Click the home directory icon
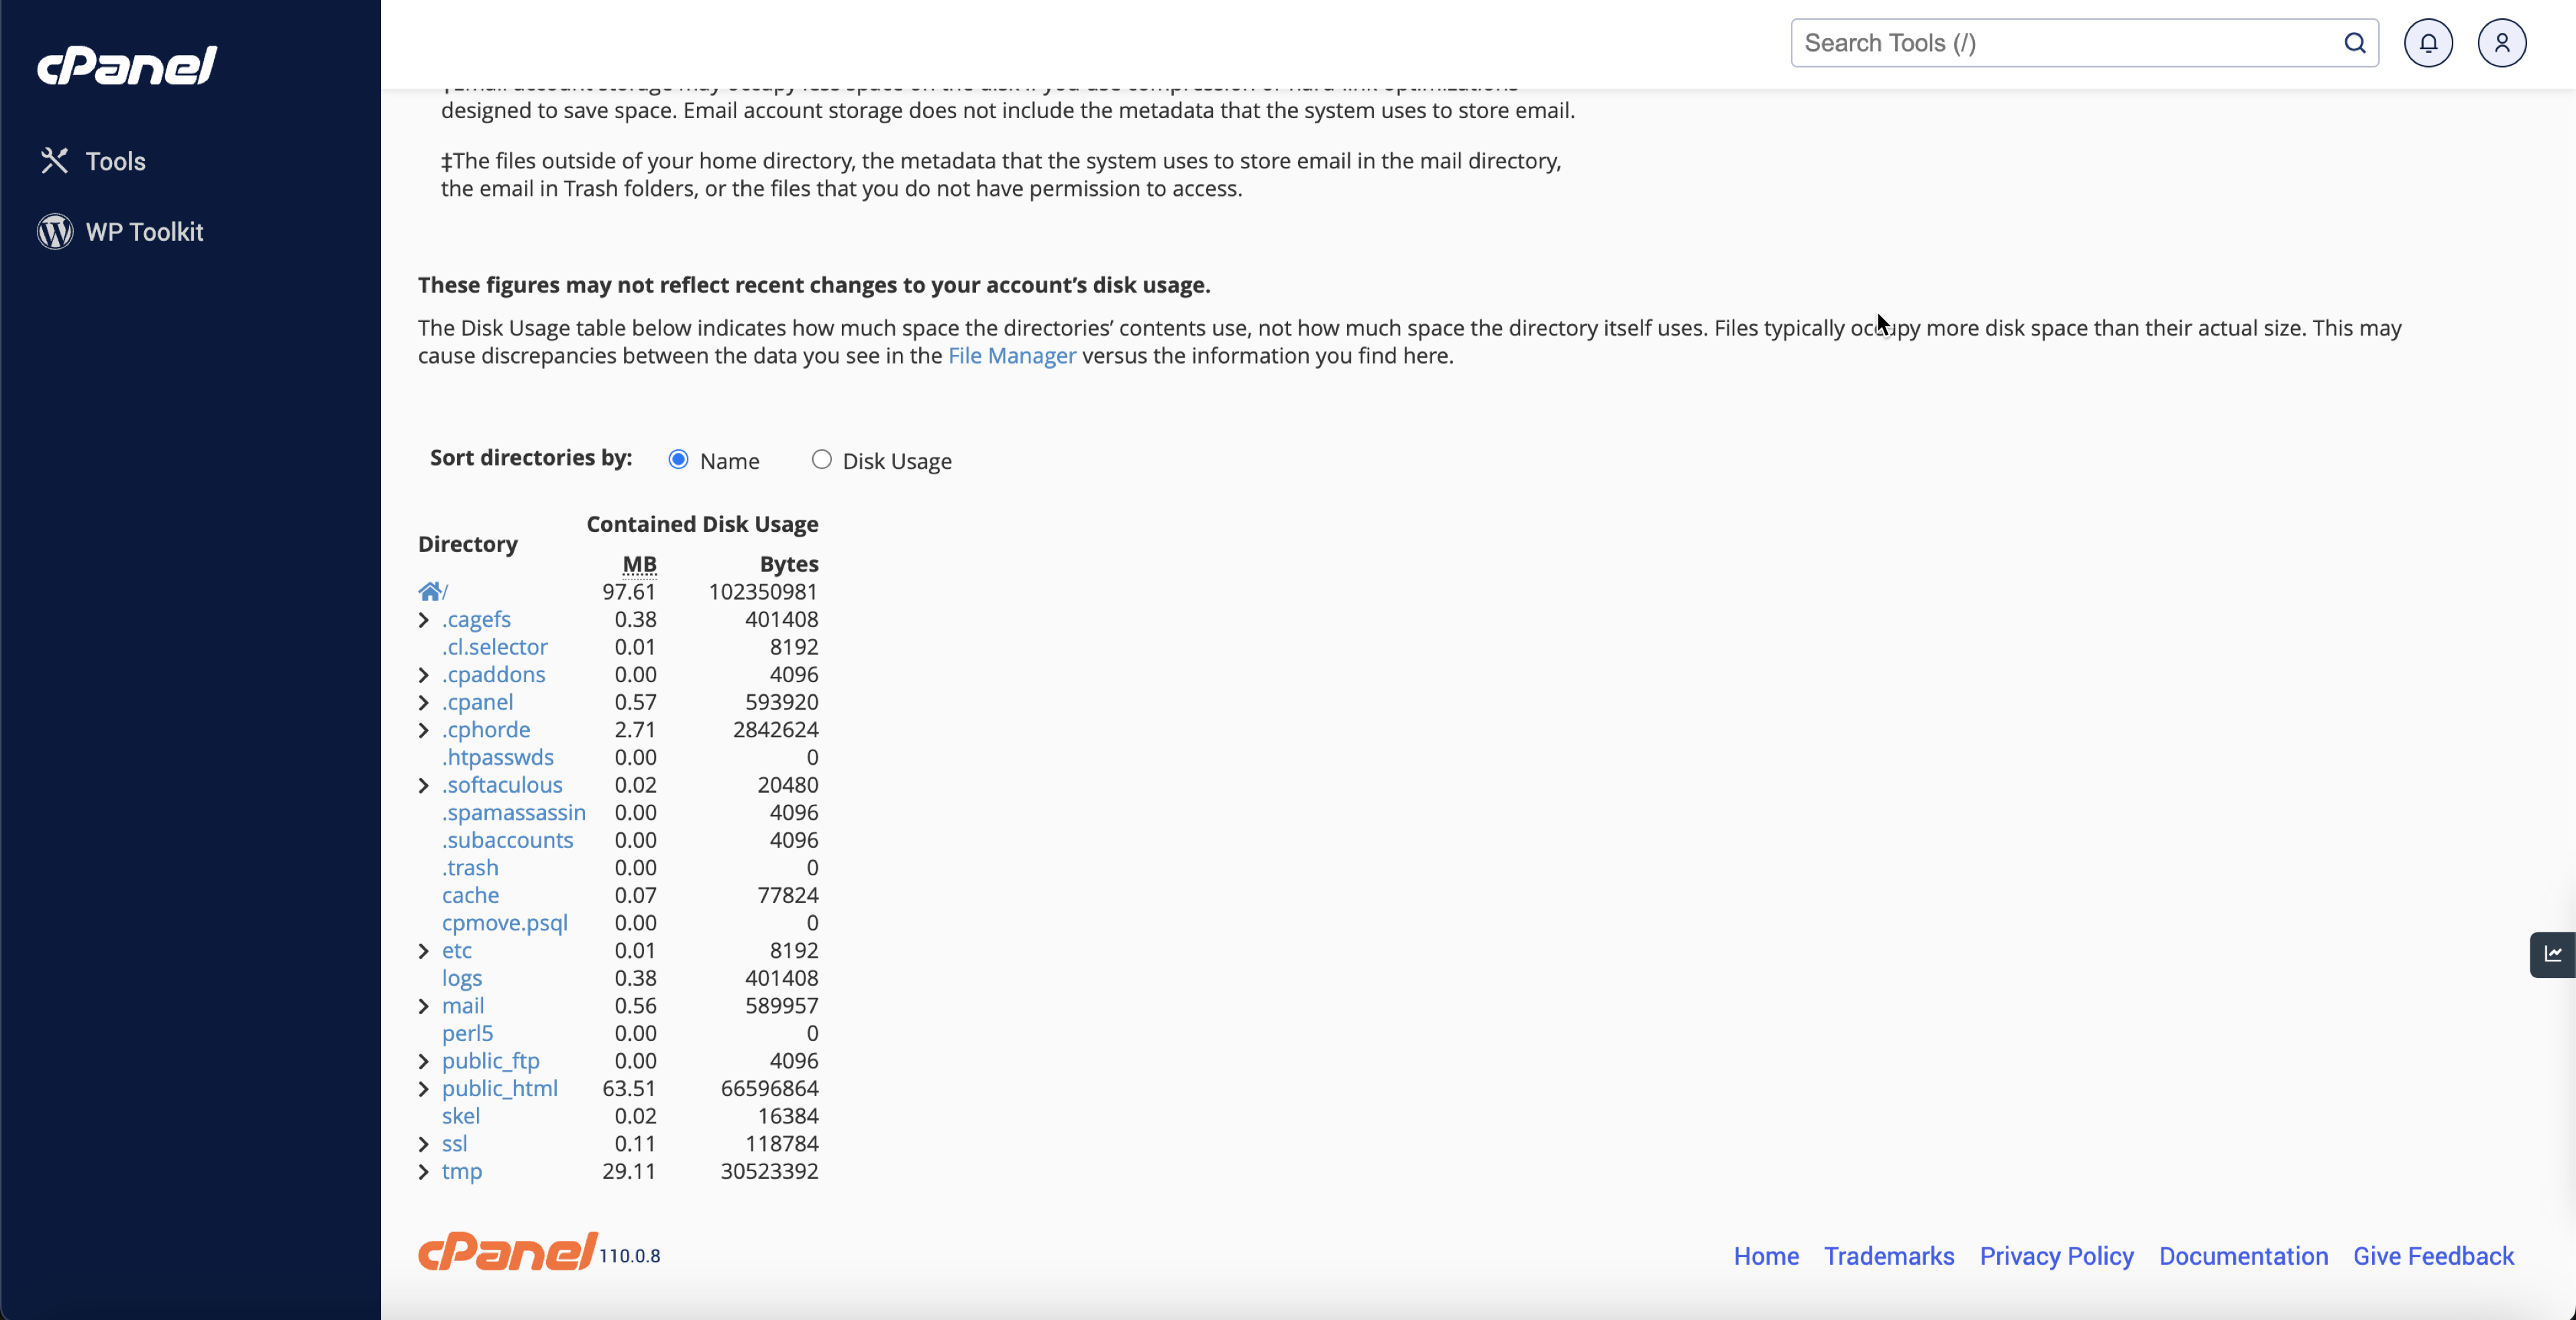The height and width of the screenshot is (1320, 2576). tap(430, 591)
